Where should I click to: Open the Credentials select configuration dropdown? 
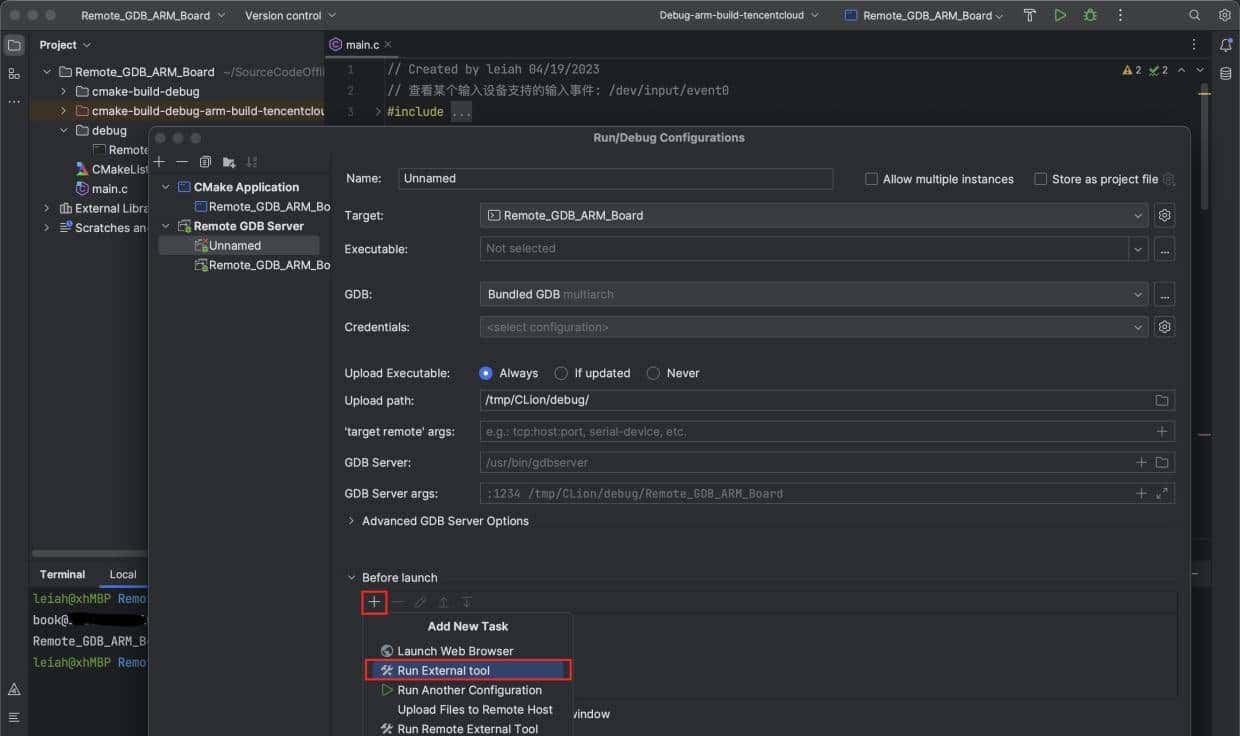pos(813,327)
